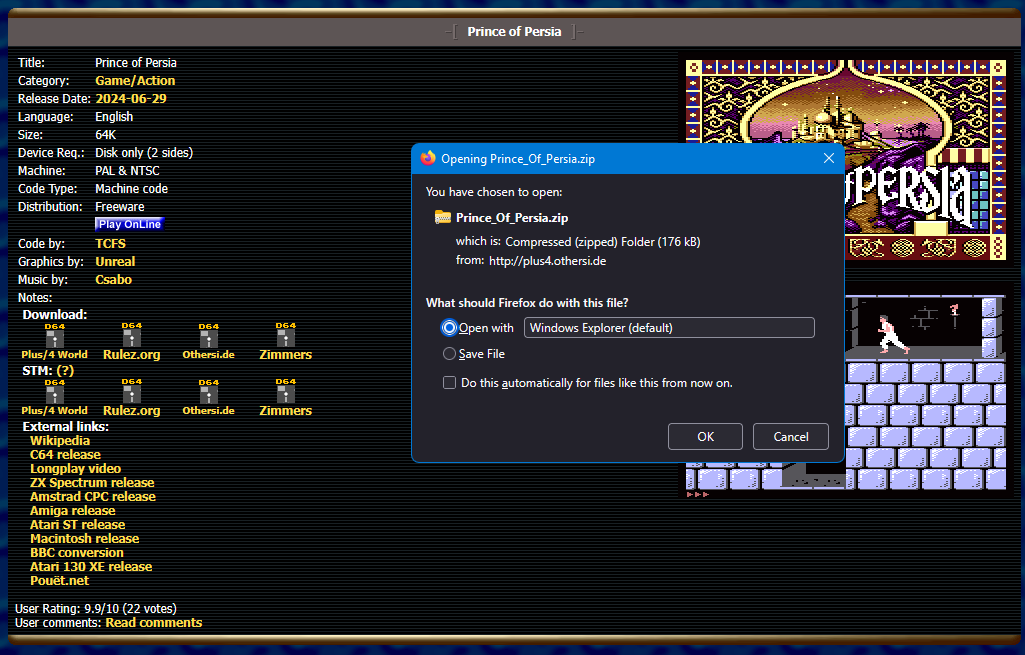Open the Read comments link
The height and width of the screenshot is (655, 1025).
point(154,622)
